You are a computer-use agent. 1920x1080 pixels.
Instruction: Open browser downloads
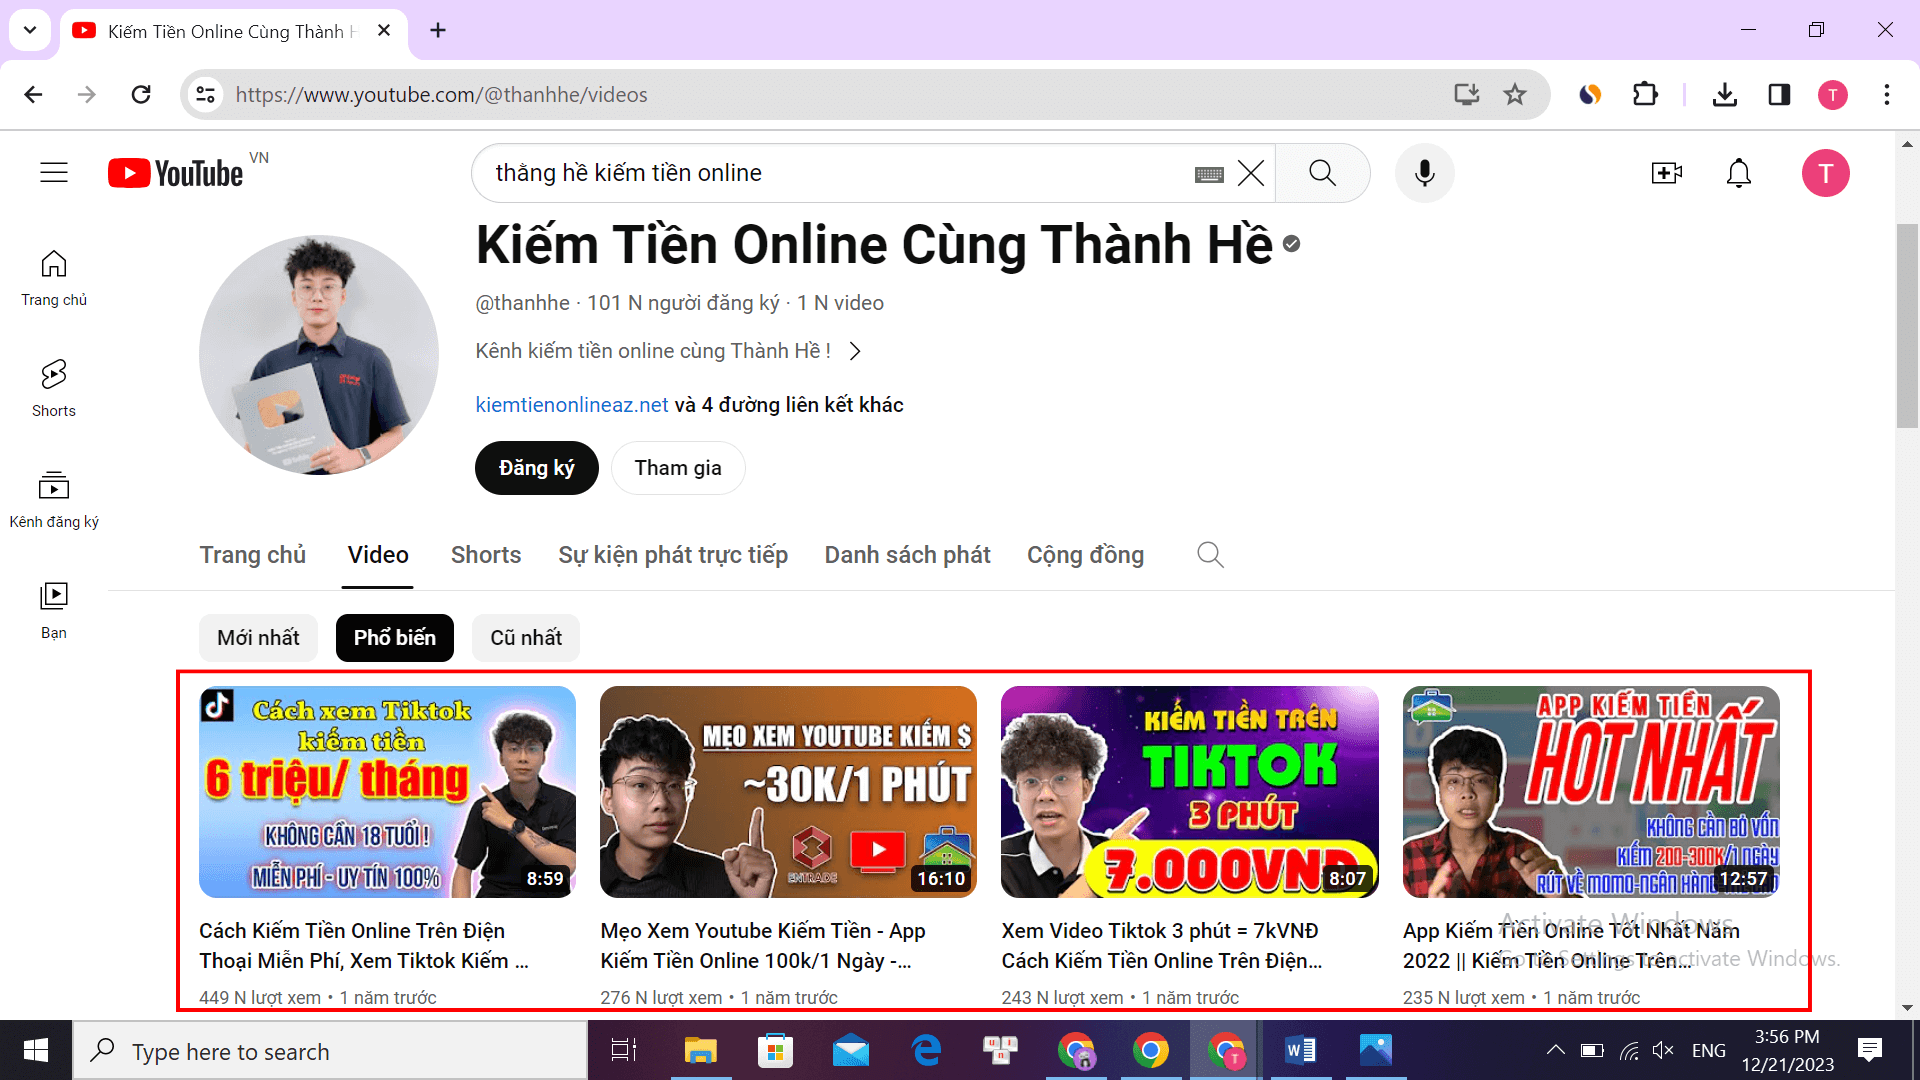(x=1724, y=94)
